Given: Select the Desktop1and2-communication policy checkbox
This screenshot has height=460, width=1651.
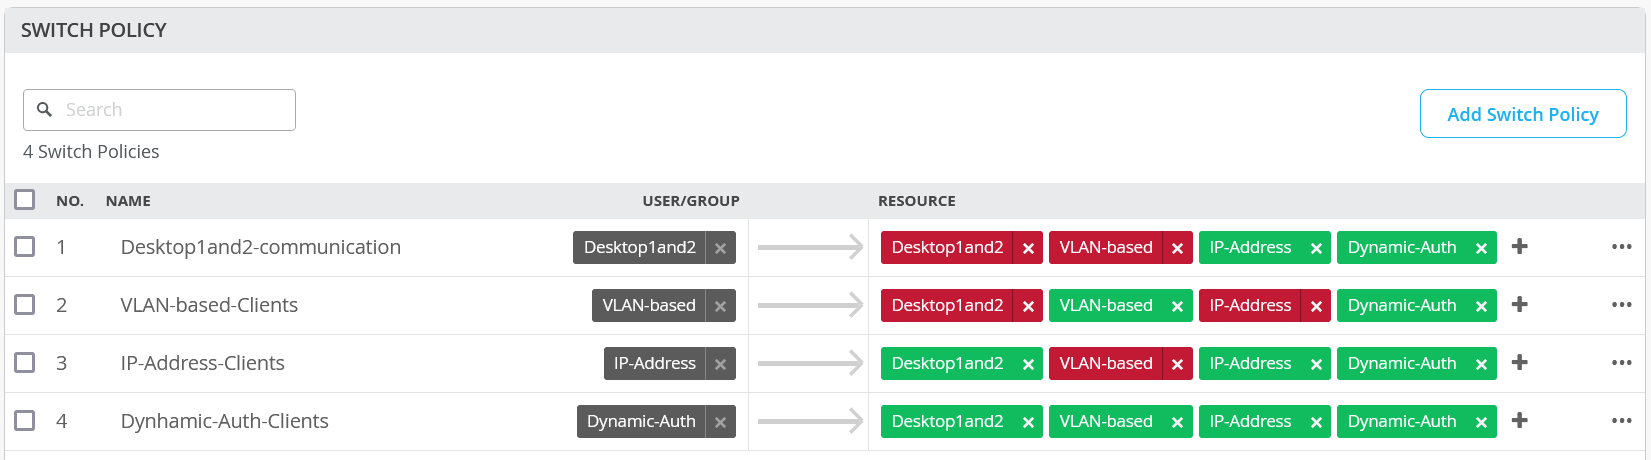Looking at the screenshot, I should click(25, 246).
